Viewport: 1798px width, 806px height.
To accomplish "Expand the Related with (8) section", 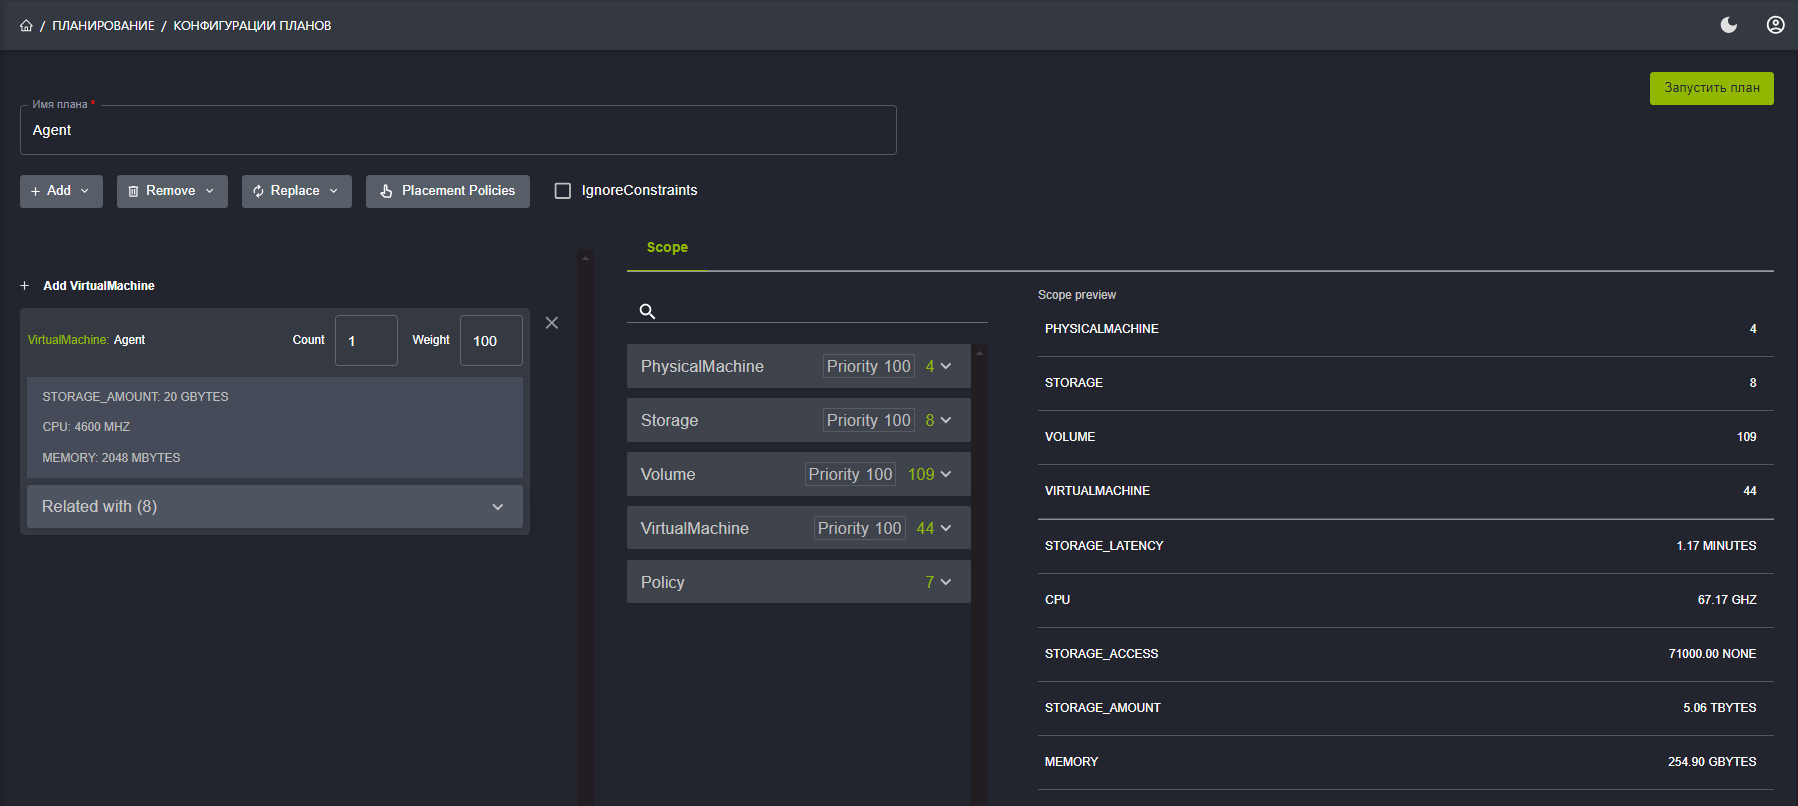I will (275, 507).
